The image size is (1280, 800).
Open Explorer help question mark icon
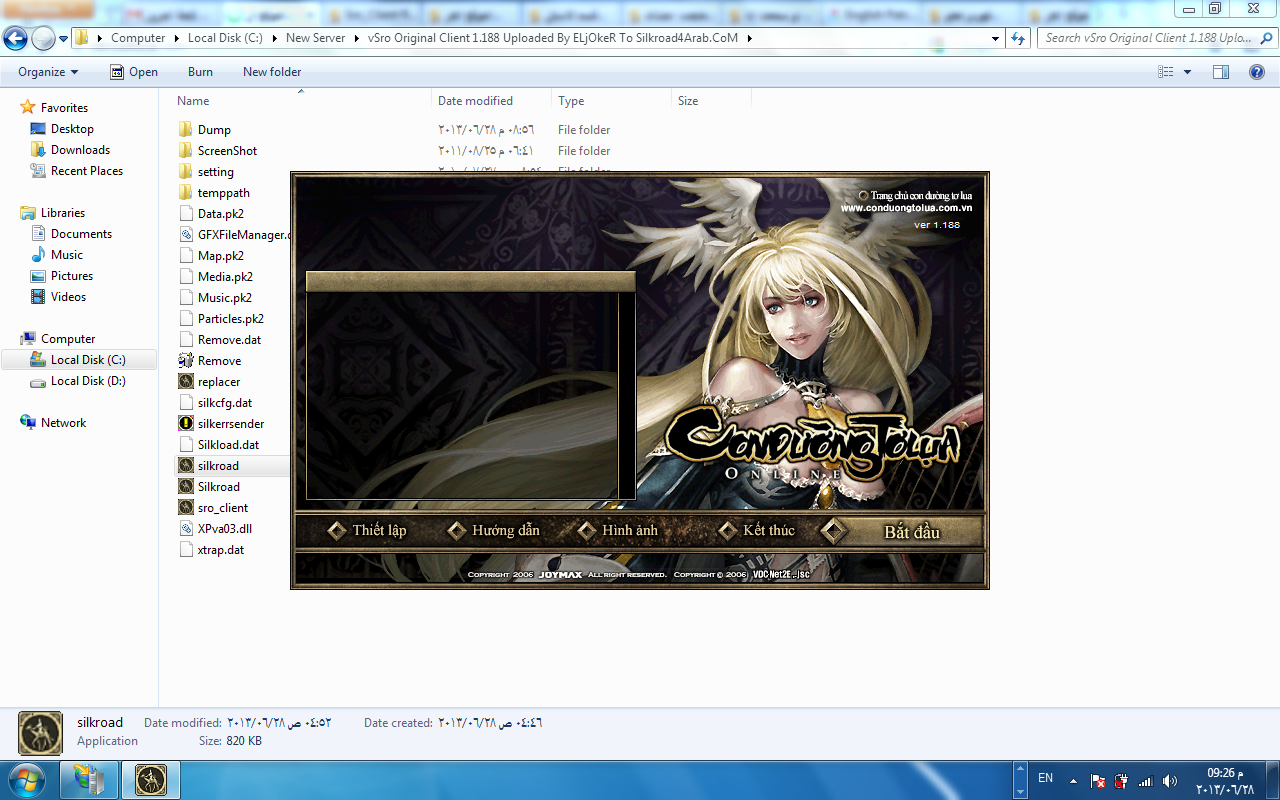1257,72
